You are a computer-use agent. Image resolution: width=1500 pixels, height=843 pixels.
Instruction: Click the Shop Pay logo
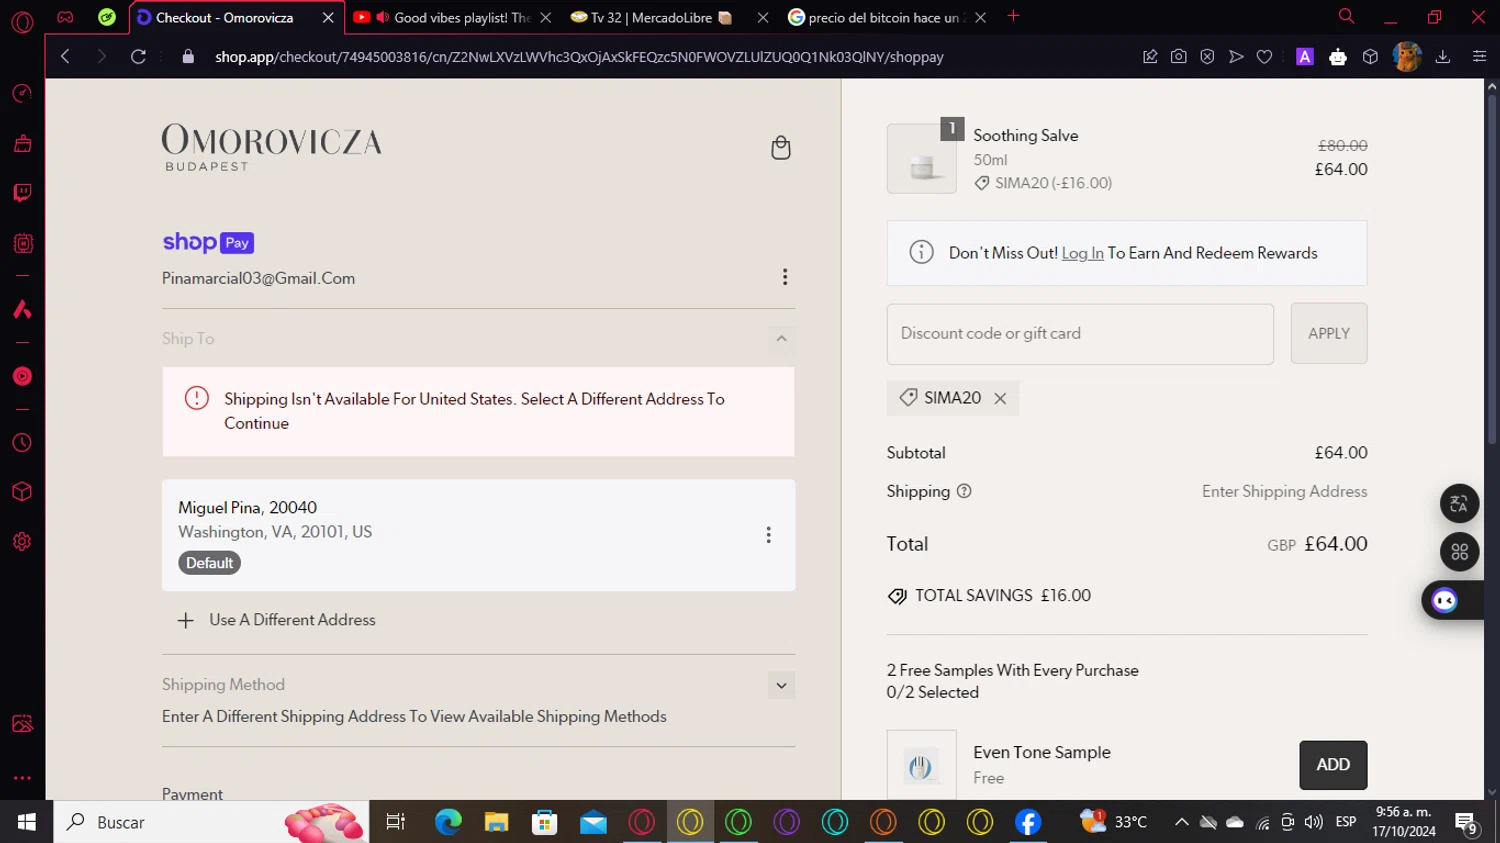point(208,242)
